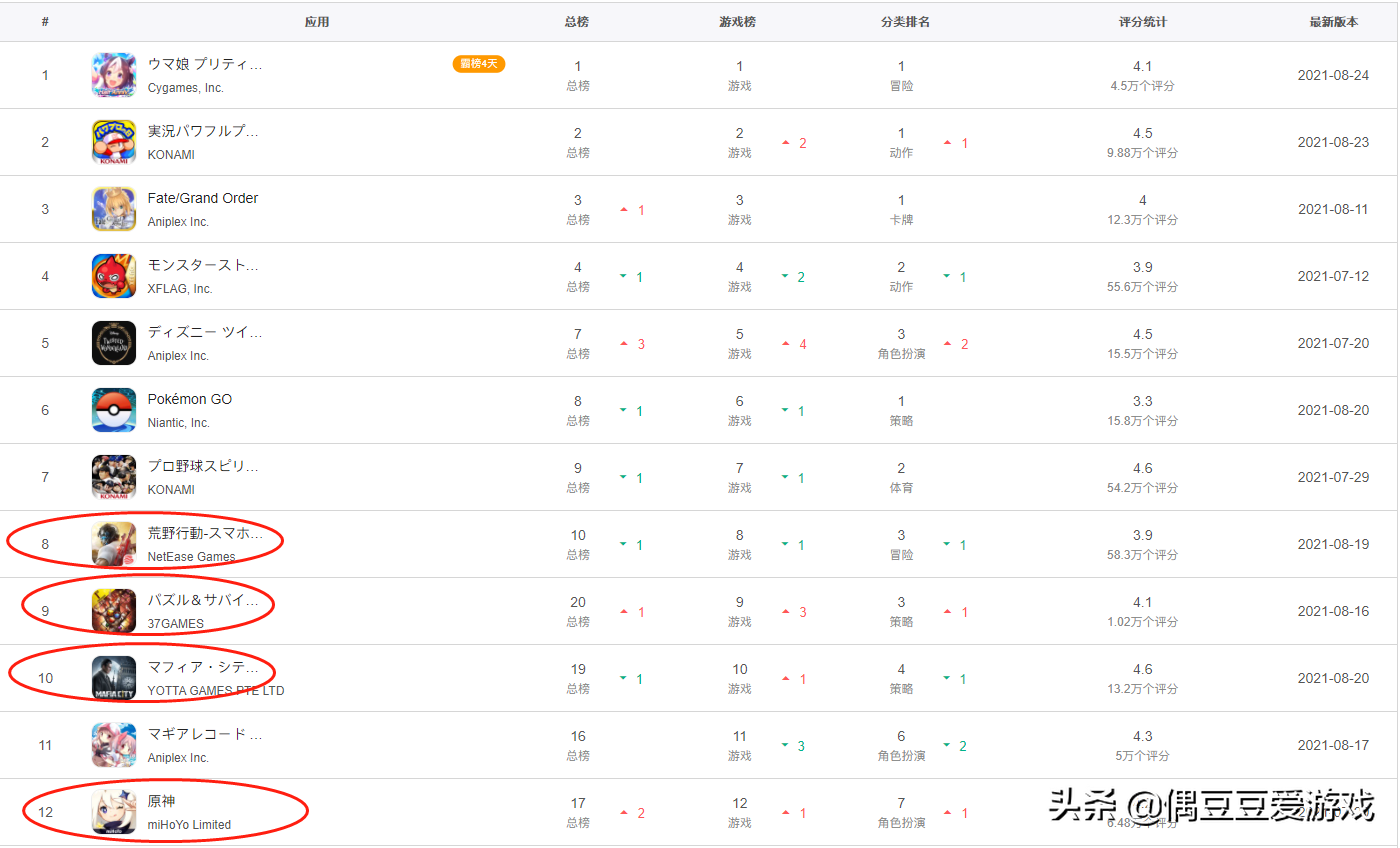The width and height of the screenshot is (1400, 848).
Task: Click the 2021-07-20 version date
Action: [1334, 343]
